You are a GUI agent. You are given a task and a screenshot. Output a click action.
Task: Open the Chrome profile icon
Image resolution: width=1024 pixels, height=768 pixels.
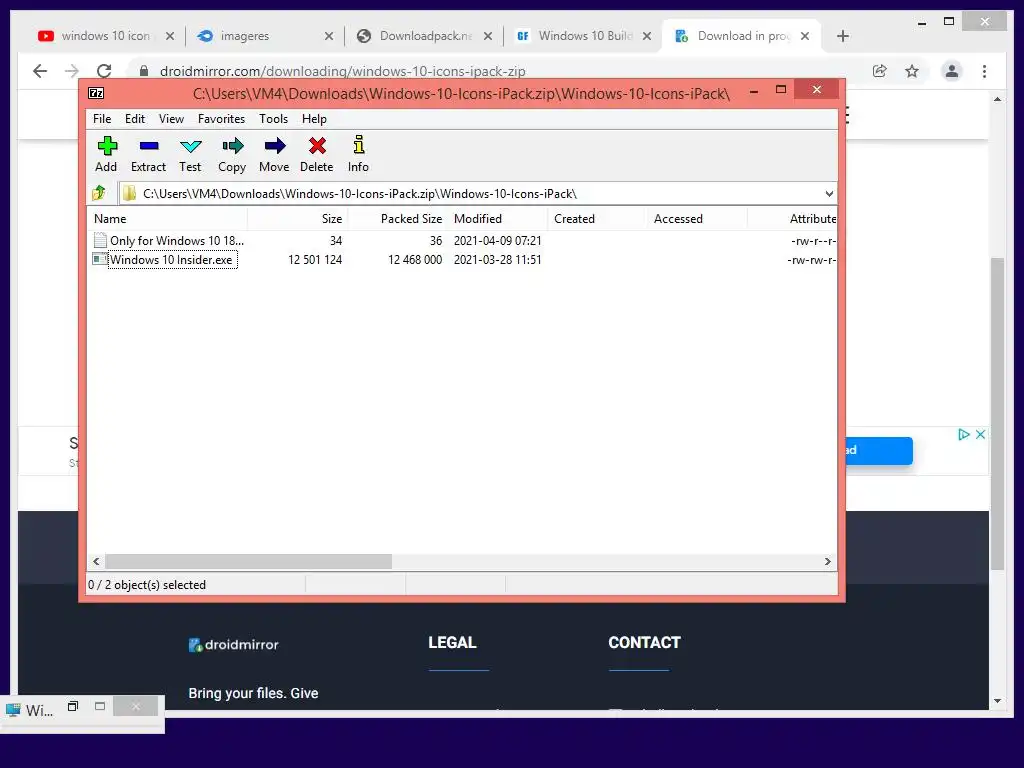coord(952,71)
